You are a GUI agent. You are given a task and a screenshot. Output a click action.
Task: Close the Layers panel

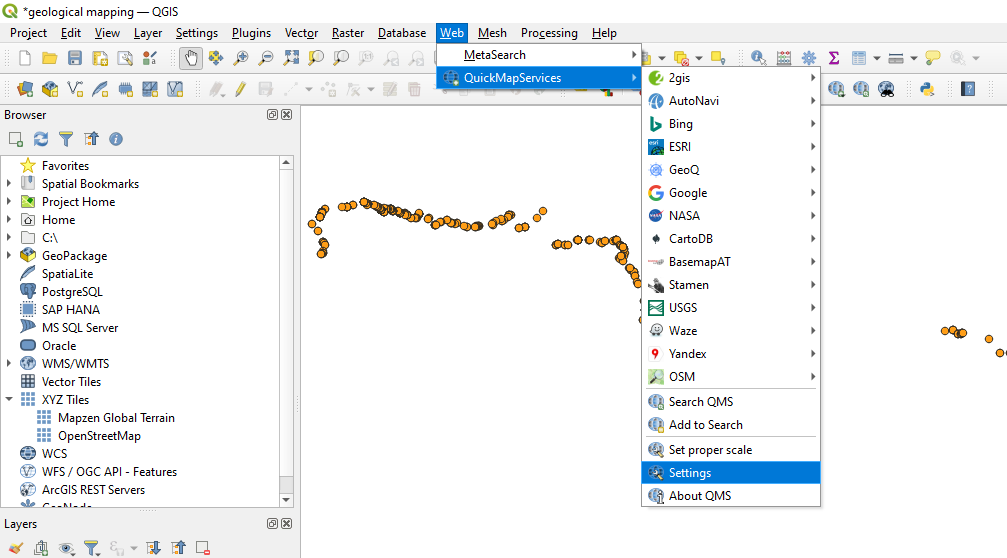(286, 523)
